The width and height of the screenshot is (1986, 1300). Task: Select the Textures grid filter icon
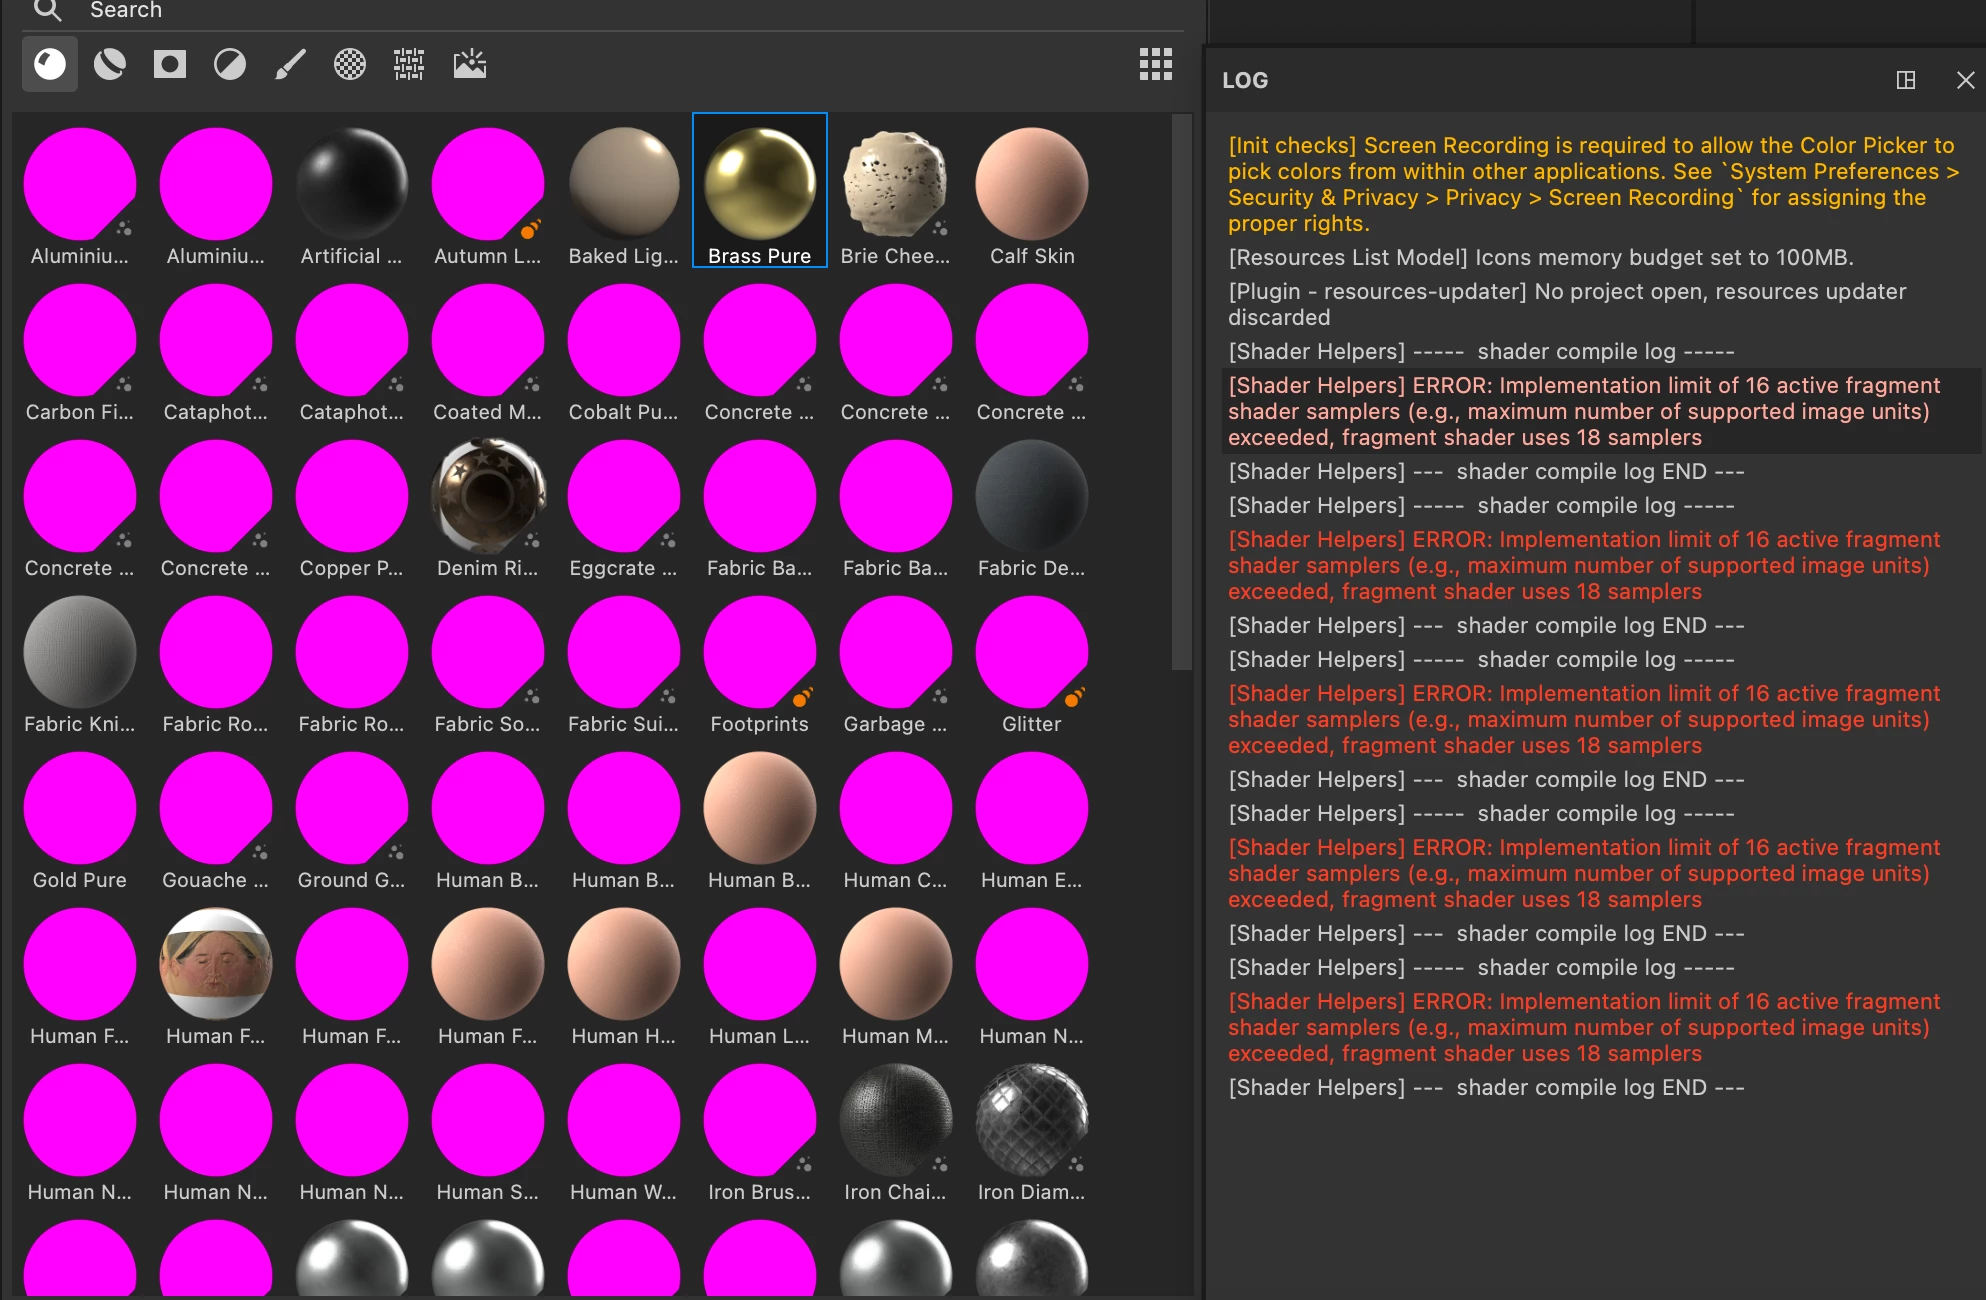(x=409, y=65)
